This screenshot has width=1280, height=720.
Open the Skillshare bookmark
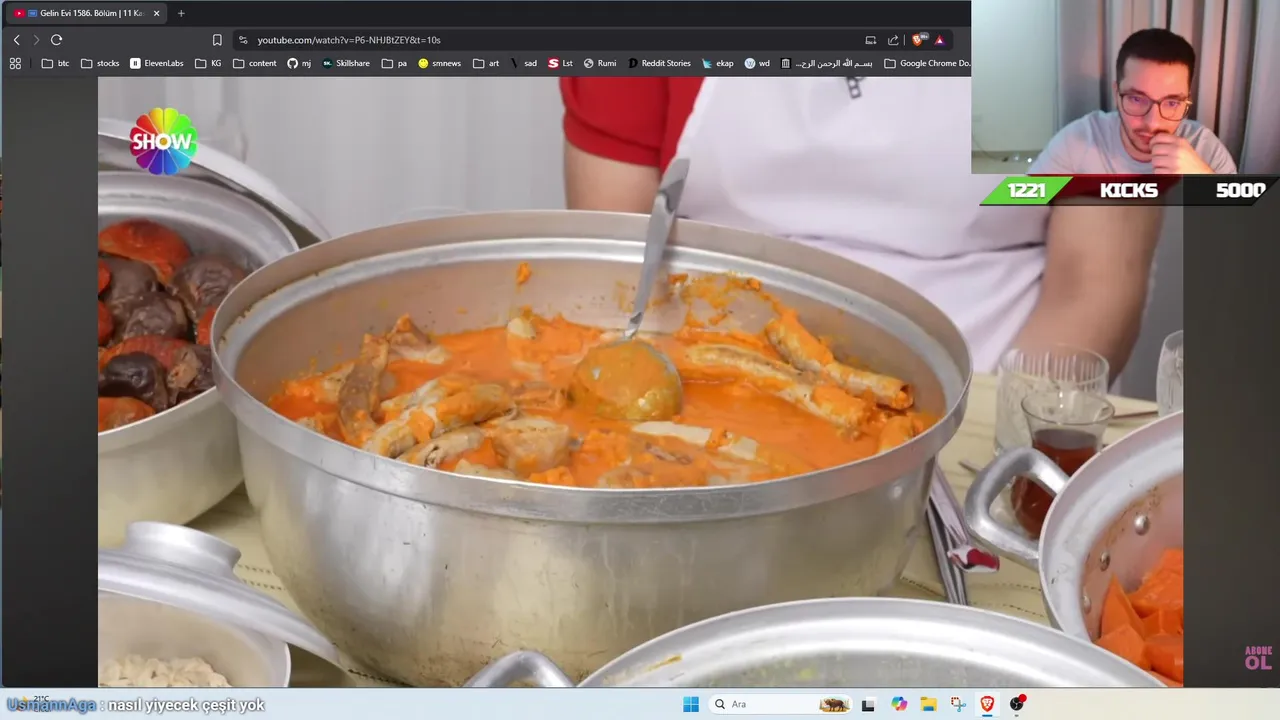coord(346,63)
